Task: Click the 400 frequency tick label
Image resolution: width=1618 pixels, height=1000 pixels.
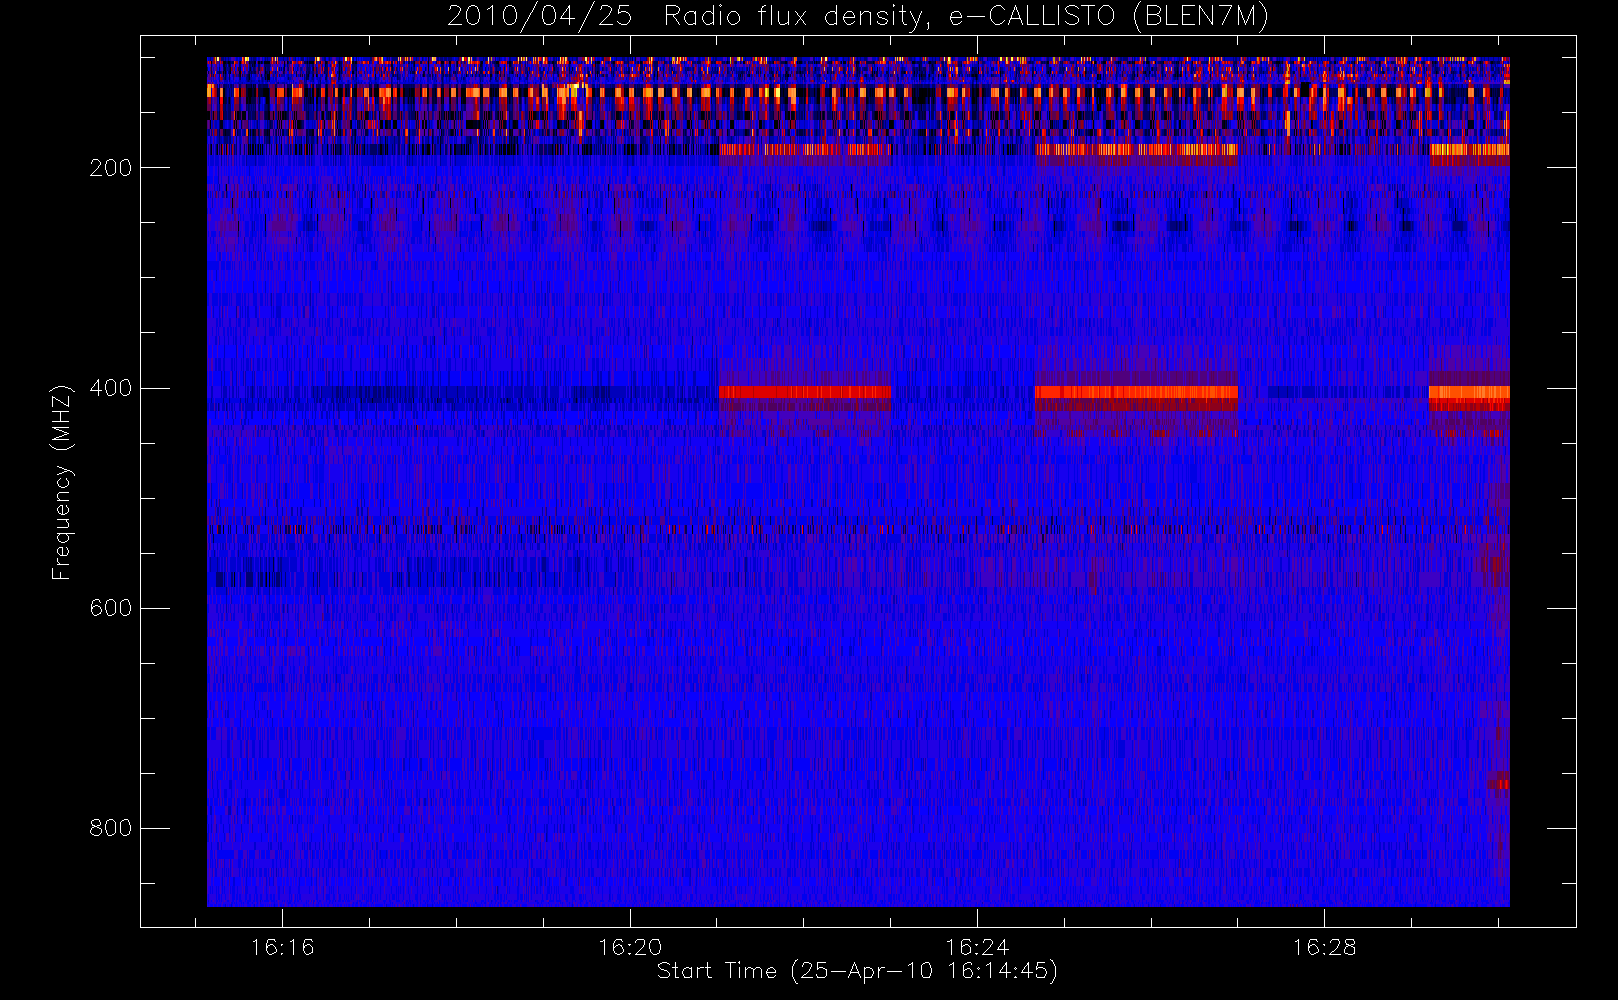Action: pos(110,388)
